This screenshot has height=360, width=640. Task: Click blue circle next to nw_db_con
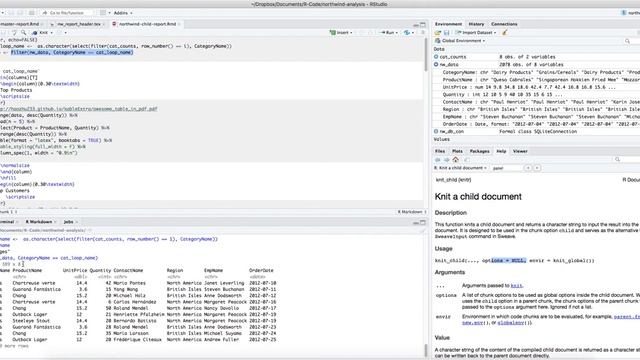coord(436,131)
